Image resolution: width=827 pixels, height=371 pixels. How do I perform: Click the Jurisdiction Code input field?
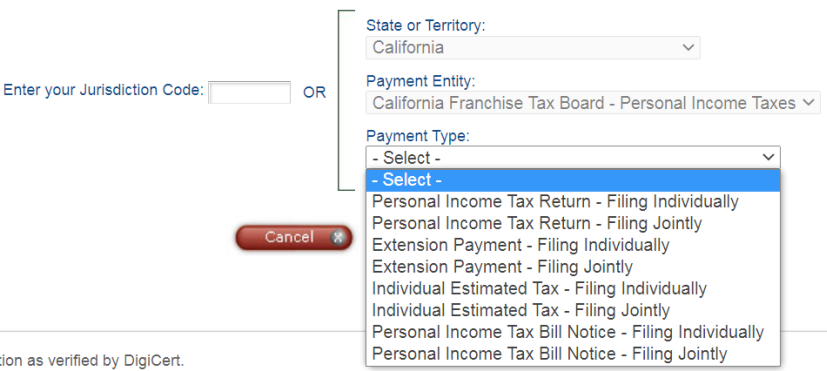250,92
